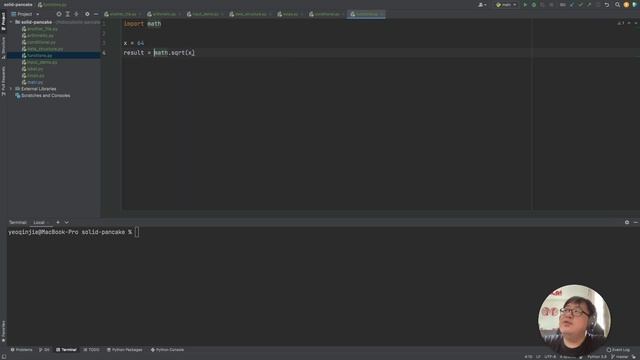Open master branch widget in status bar
Viewport: 640px width, 360px height.
[x=620, y=357]
